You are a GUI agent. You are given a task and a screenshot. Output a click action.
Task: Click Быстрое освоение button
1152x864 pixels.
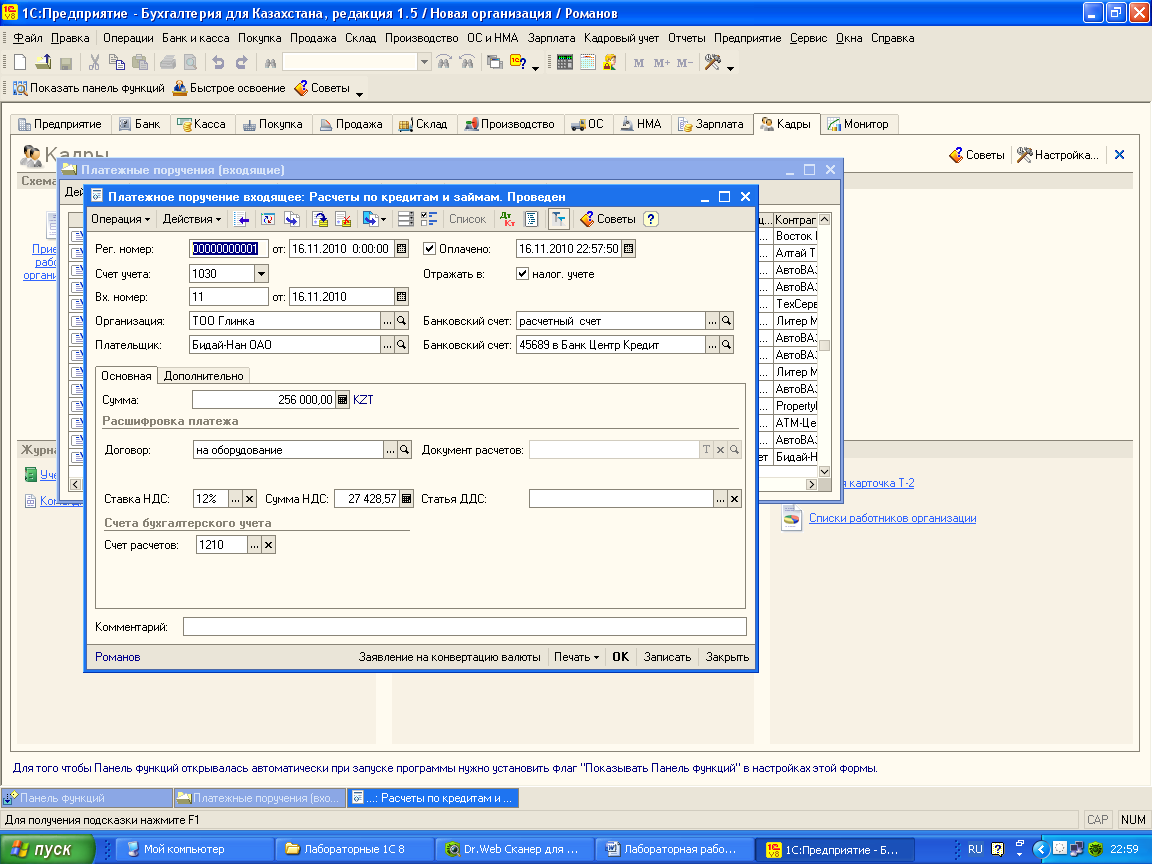click(229, 88)
